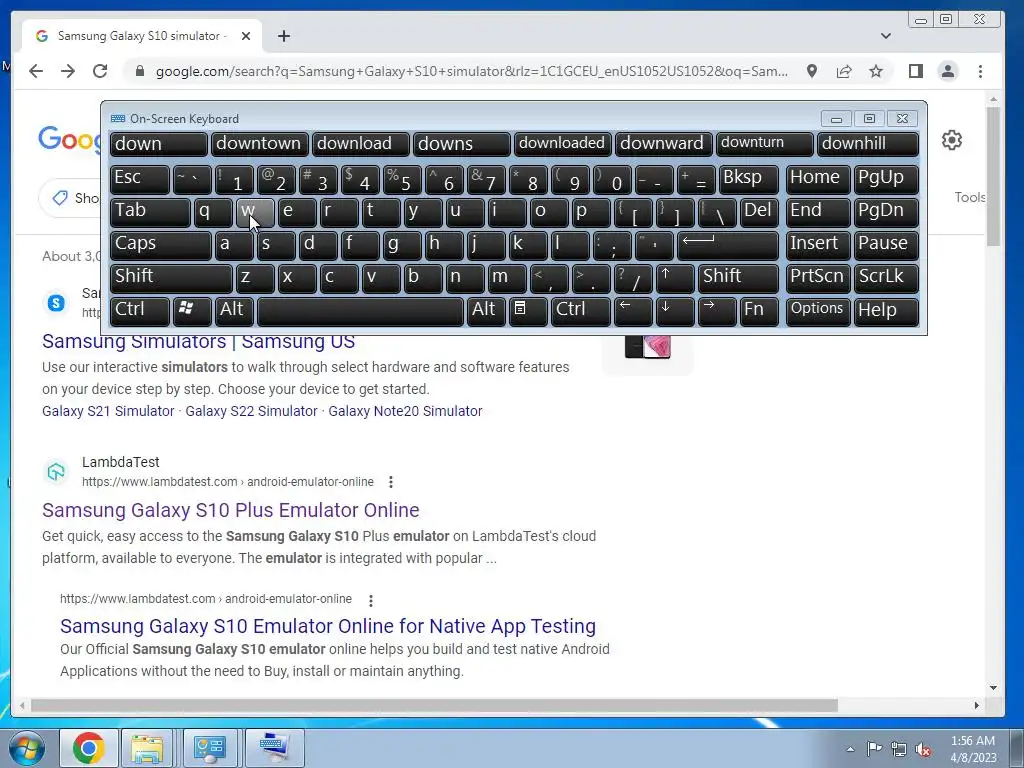The height and width of the screenshot is (768, 1024).
Task: Open the Chrome three-dot menu
Action: pos(980,71)
